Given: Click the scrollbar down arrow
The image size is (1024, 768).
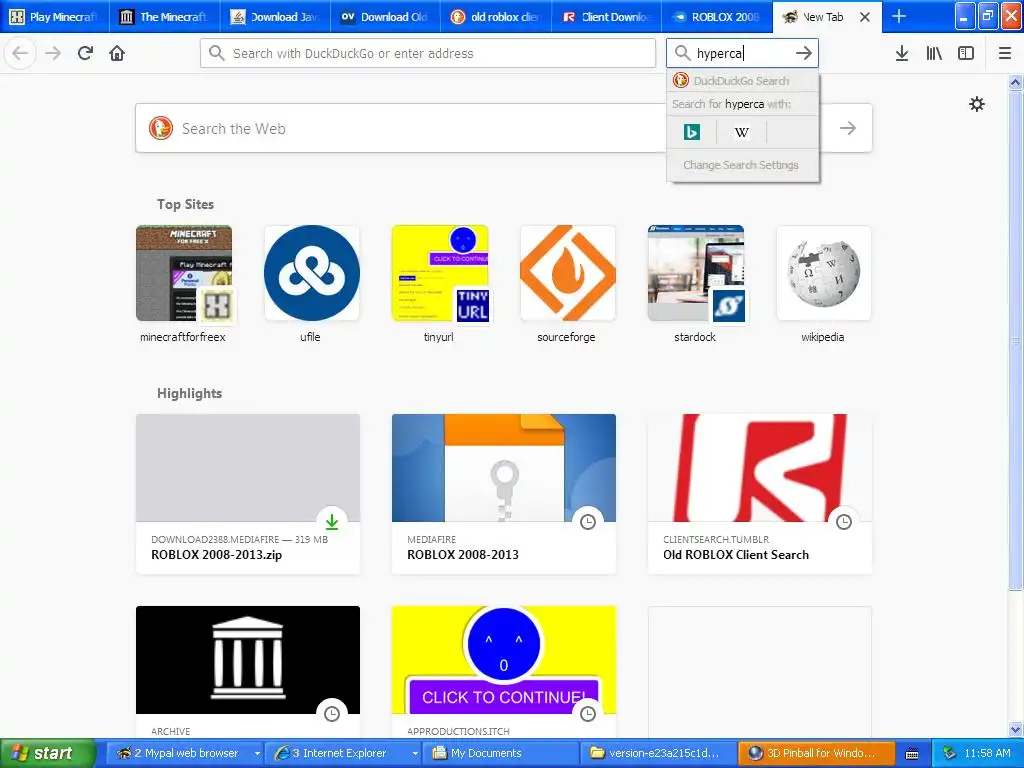Looking at the screenshot, I should [1016, 729].
